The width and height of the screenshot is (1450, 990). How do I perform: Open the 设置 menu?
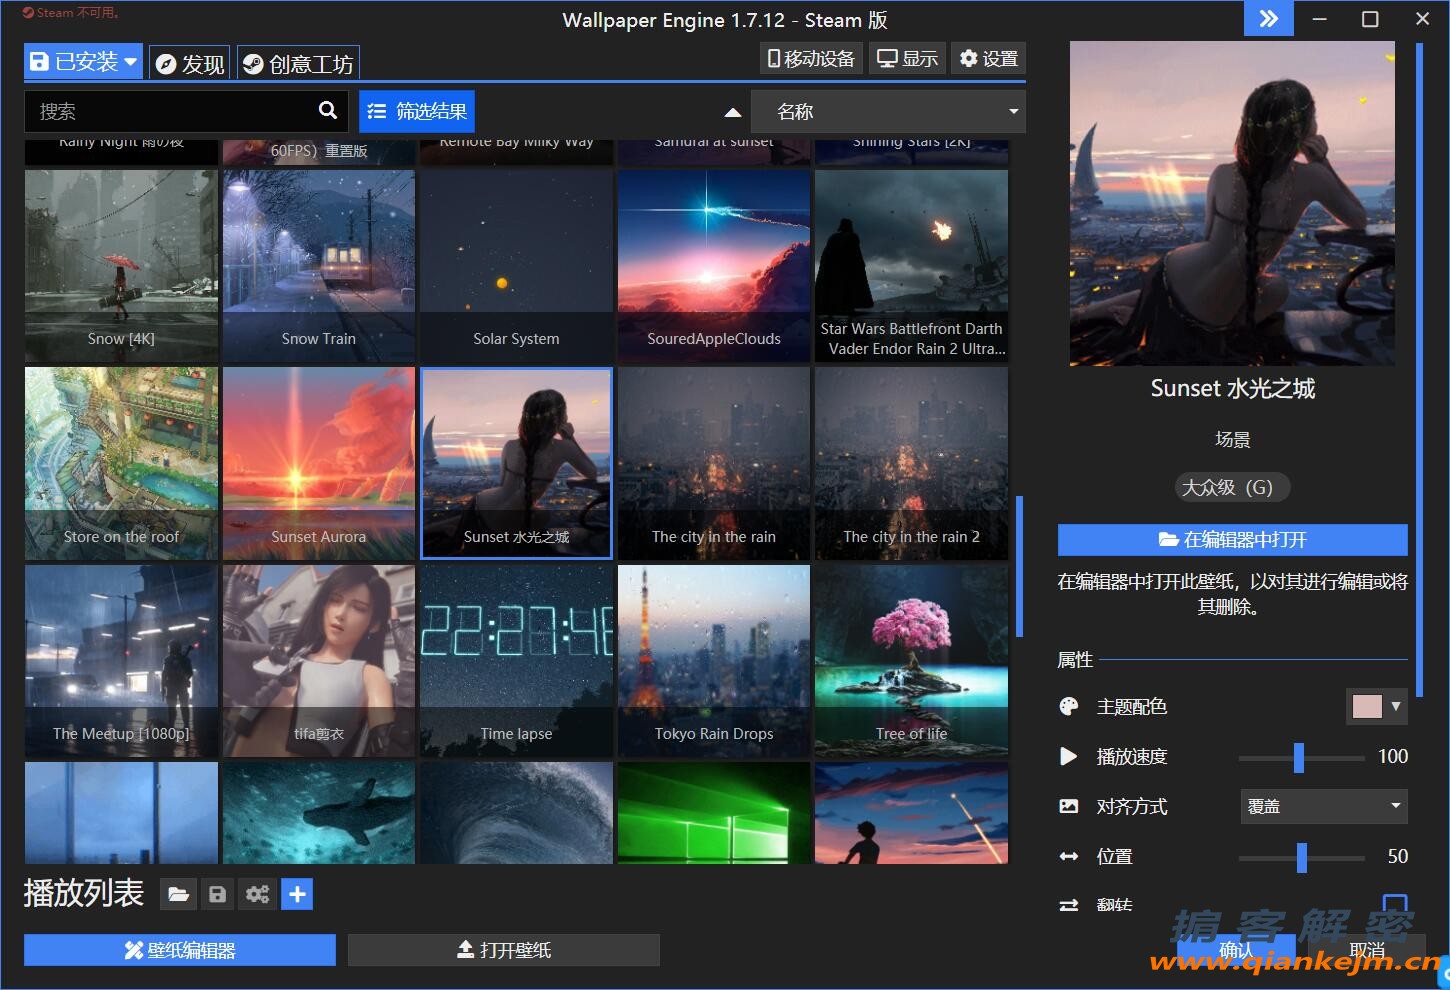tap(988, 59)
